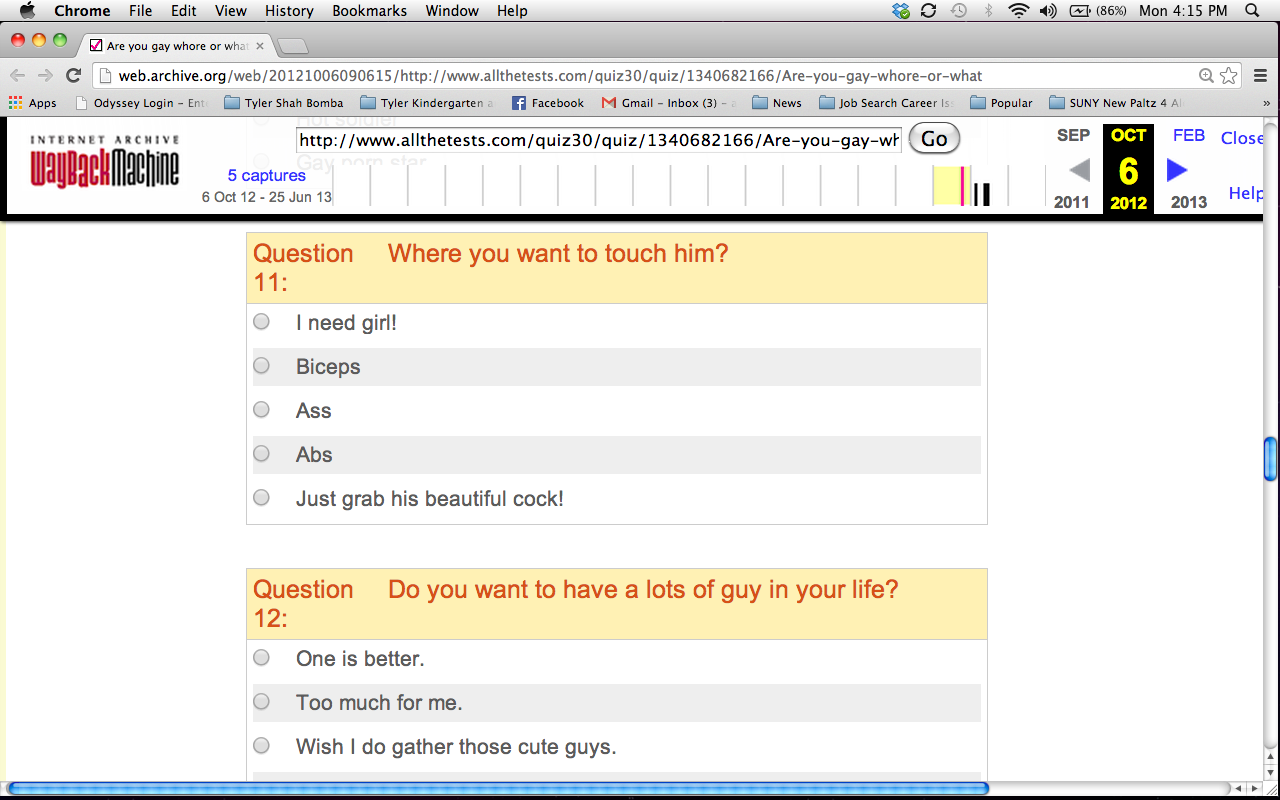Open the Tyler Shah Bomba bookmark folder
1280x800 pixels.
coord(283,103)
